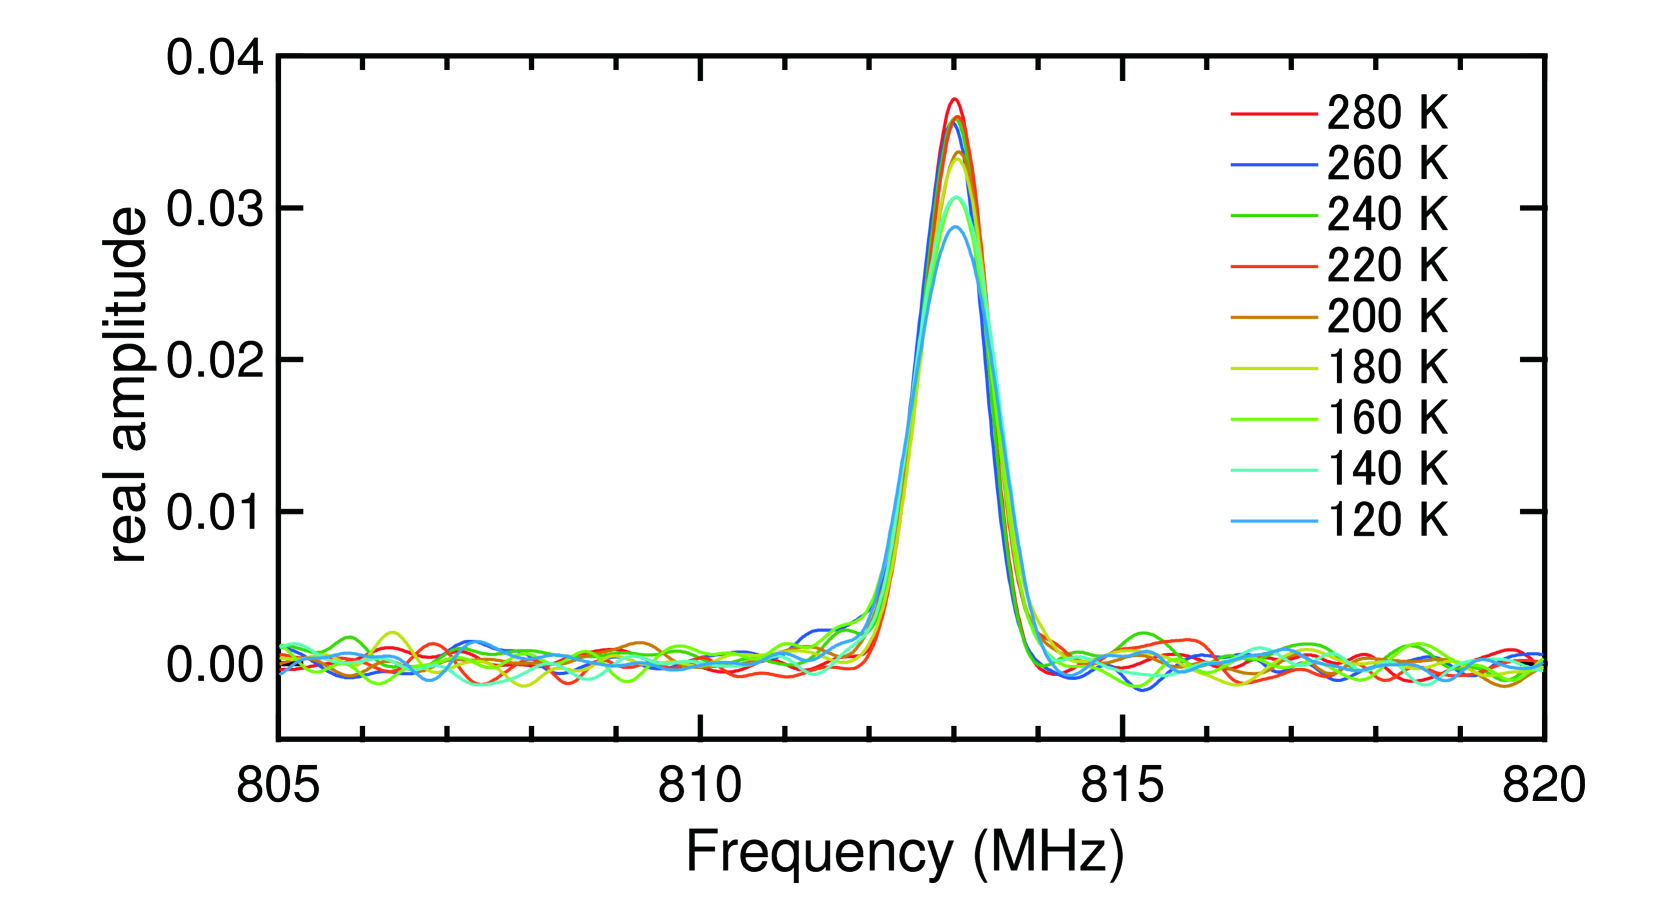Screen dimensions: 1661x909
Task: Click the Frequency (MHz) axis title
Action: (905, 853)
